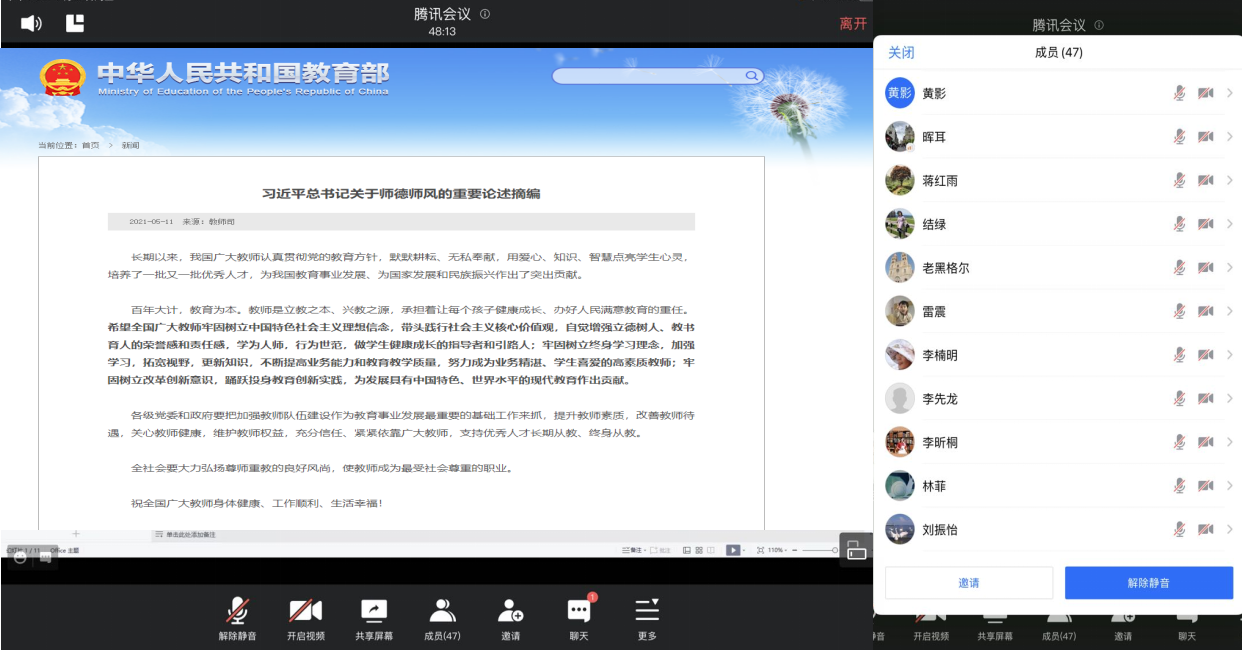Expand the 更多 more menu
Viewport: 1242px width, 651px height.
click(x=647, y=618)
